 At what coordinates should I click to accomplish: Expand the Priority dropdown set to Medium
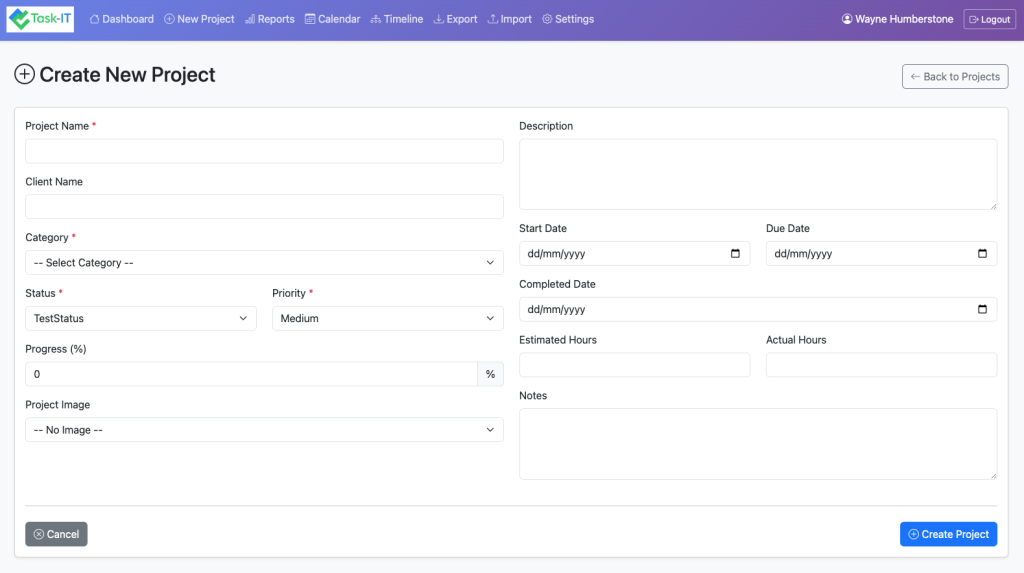click(387, 319)
